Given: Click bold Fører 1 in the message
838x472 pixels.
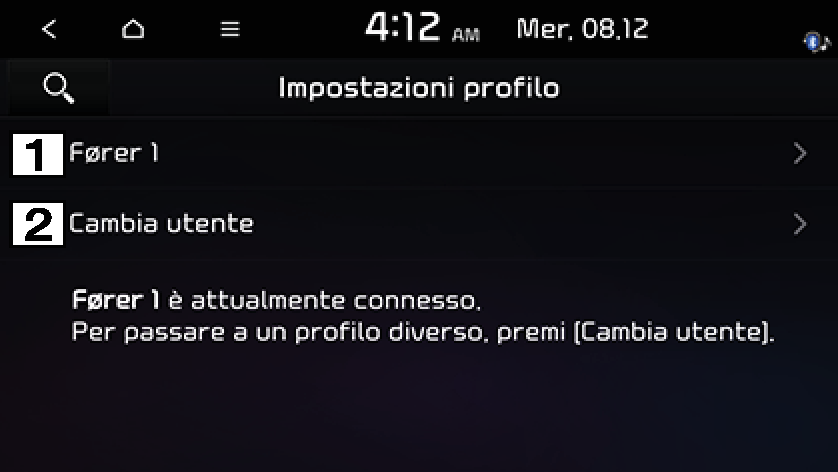Looking at the screenshot, I should click(116, 300).
